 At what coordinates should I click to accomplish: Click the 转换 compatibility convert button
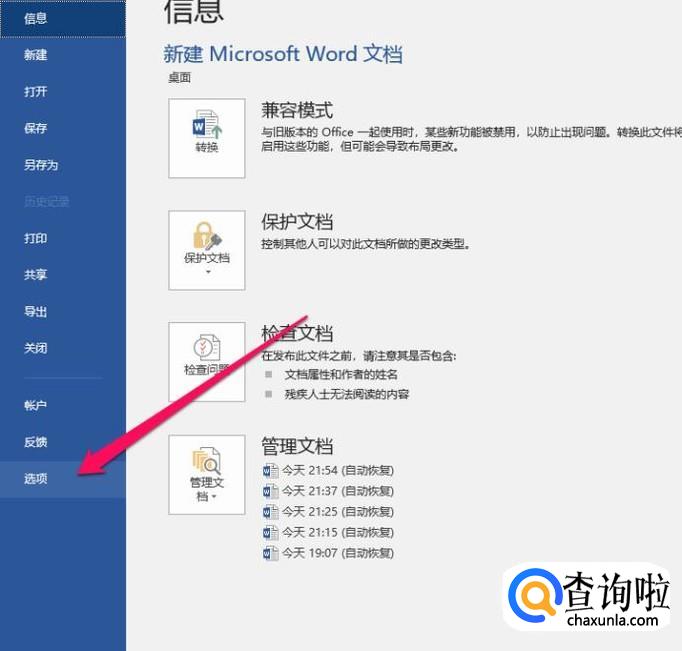[207, 138]
